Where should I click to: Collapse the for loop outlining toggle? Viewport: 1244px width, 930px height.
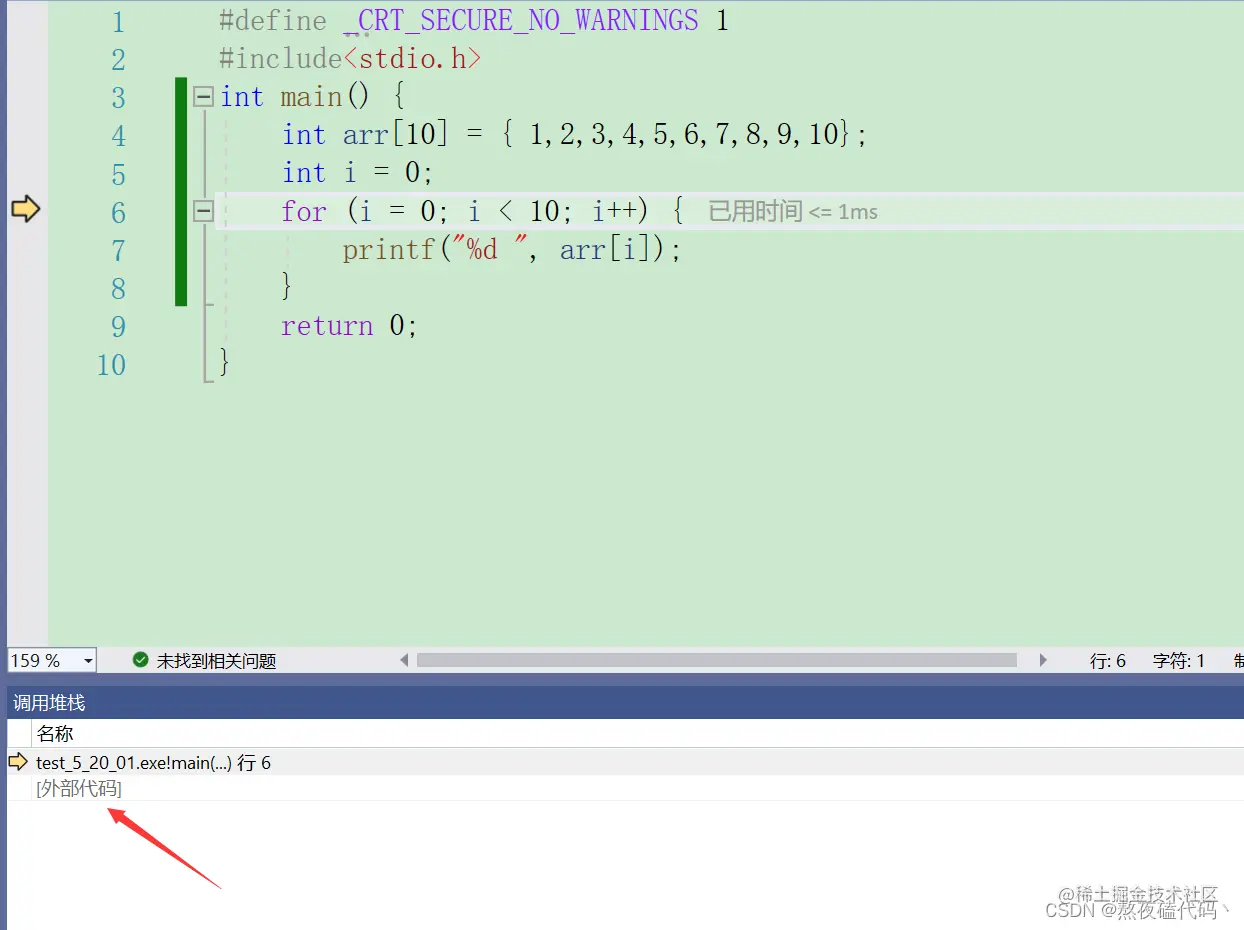(204, 211)
